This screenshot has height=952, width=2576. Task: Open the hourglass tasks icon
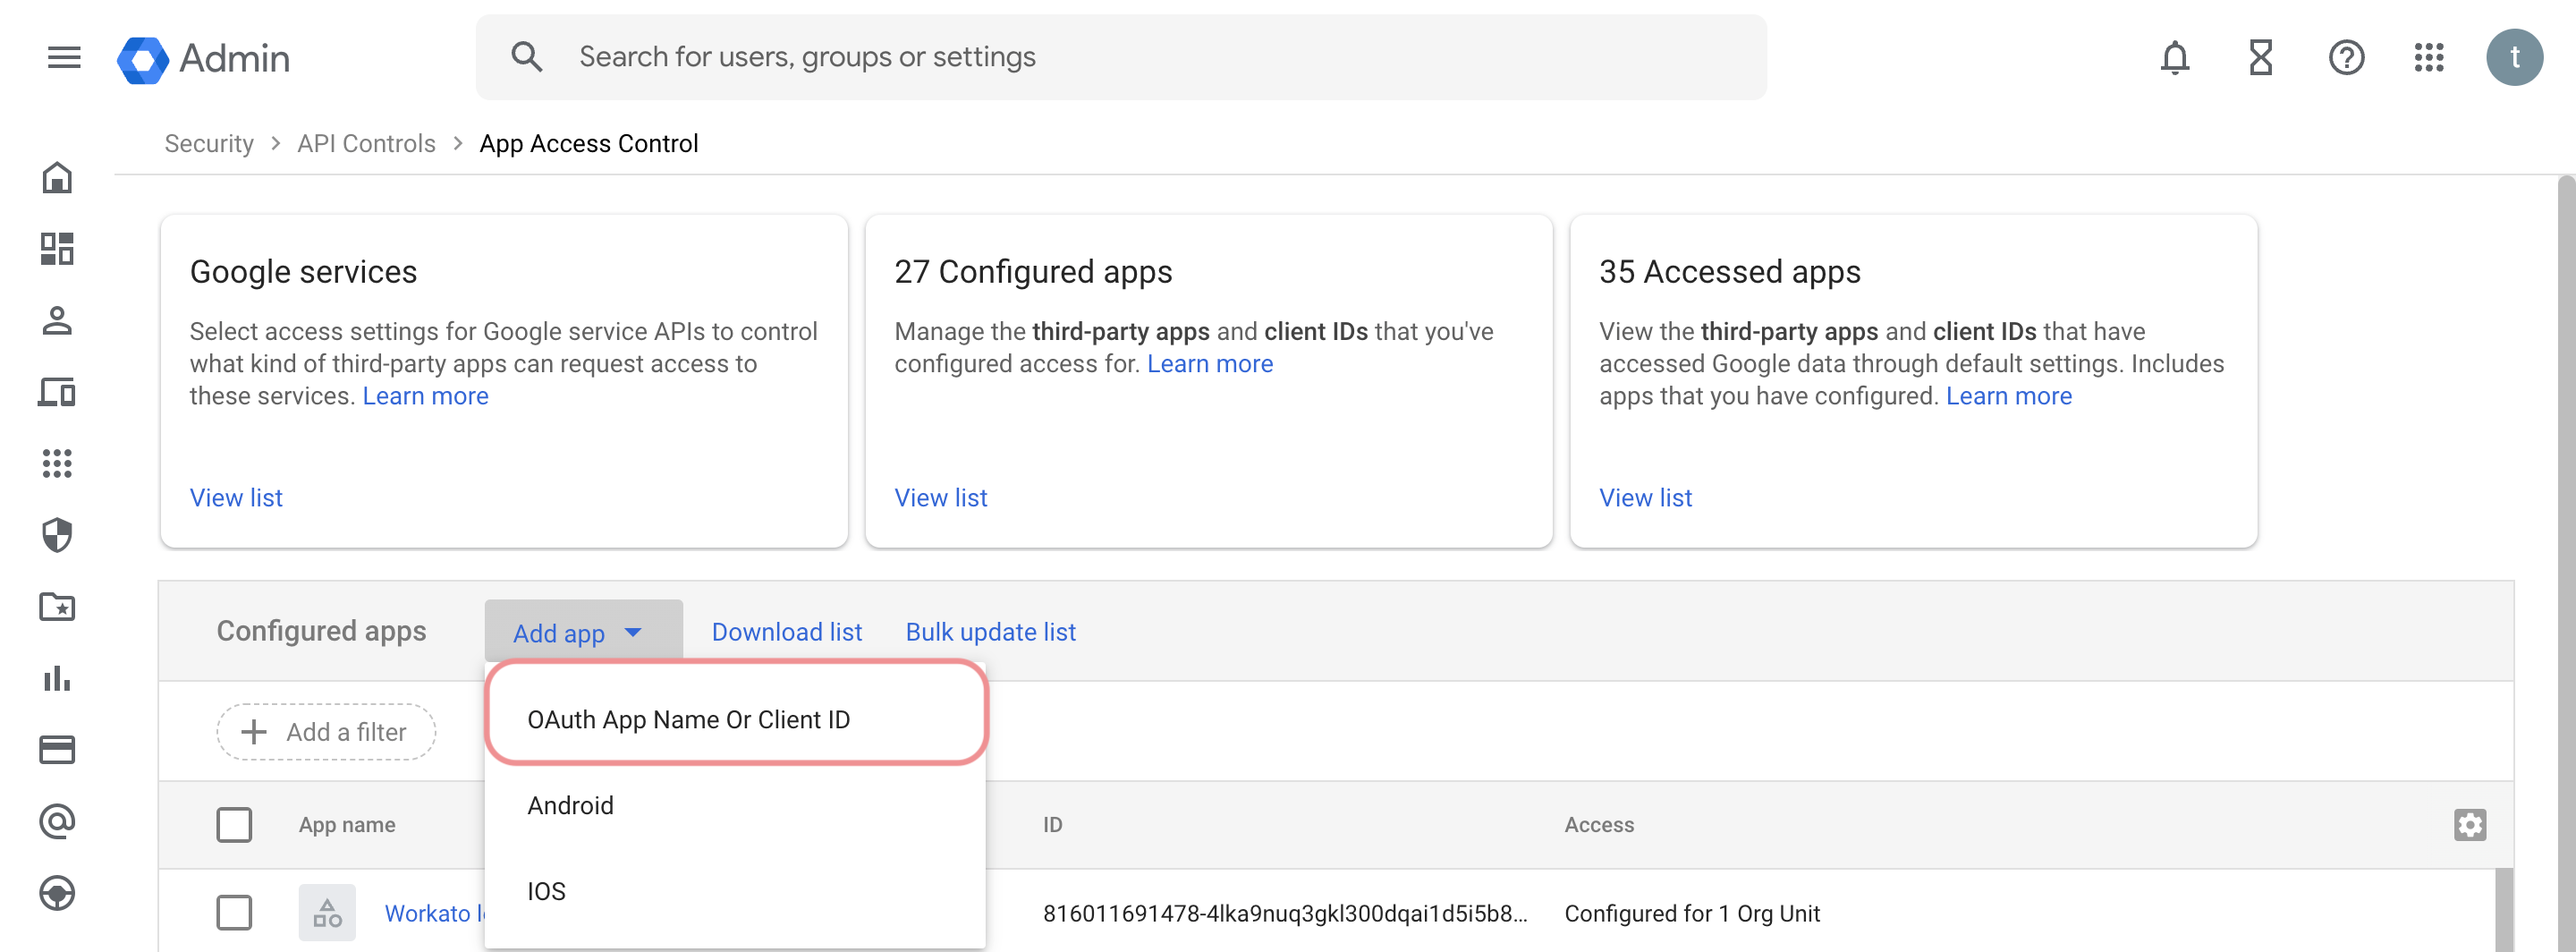[2260, 58]
